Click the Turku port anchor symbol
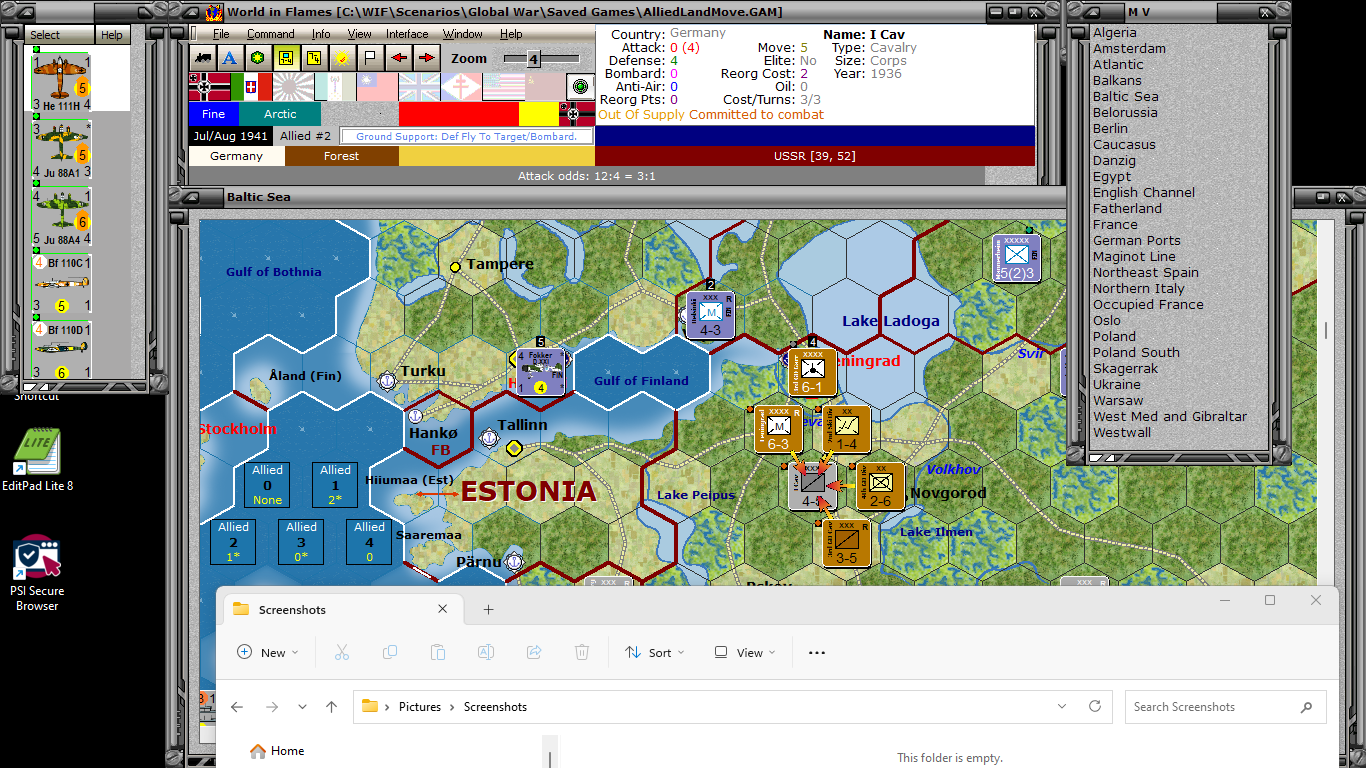 coord(387,381)
